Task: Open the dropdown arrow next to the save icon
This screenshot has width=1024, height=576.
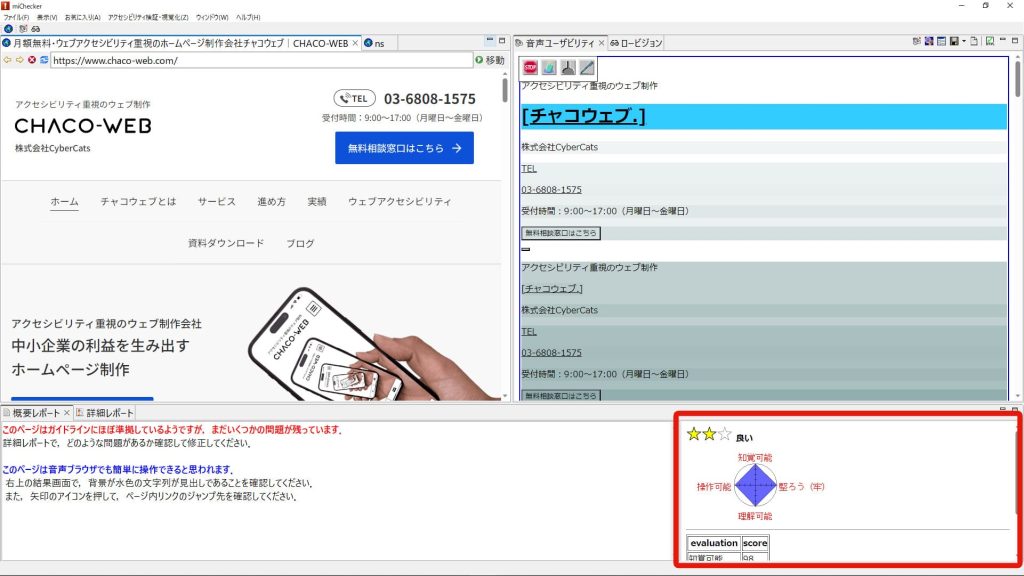Action: (964, 40)
